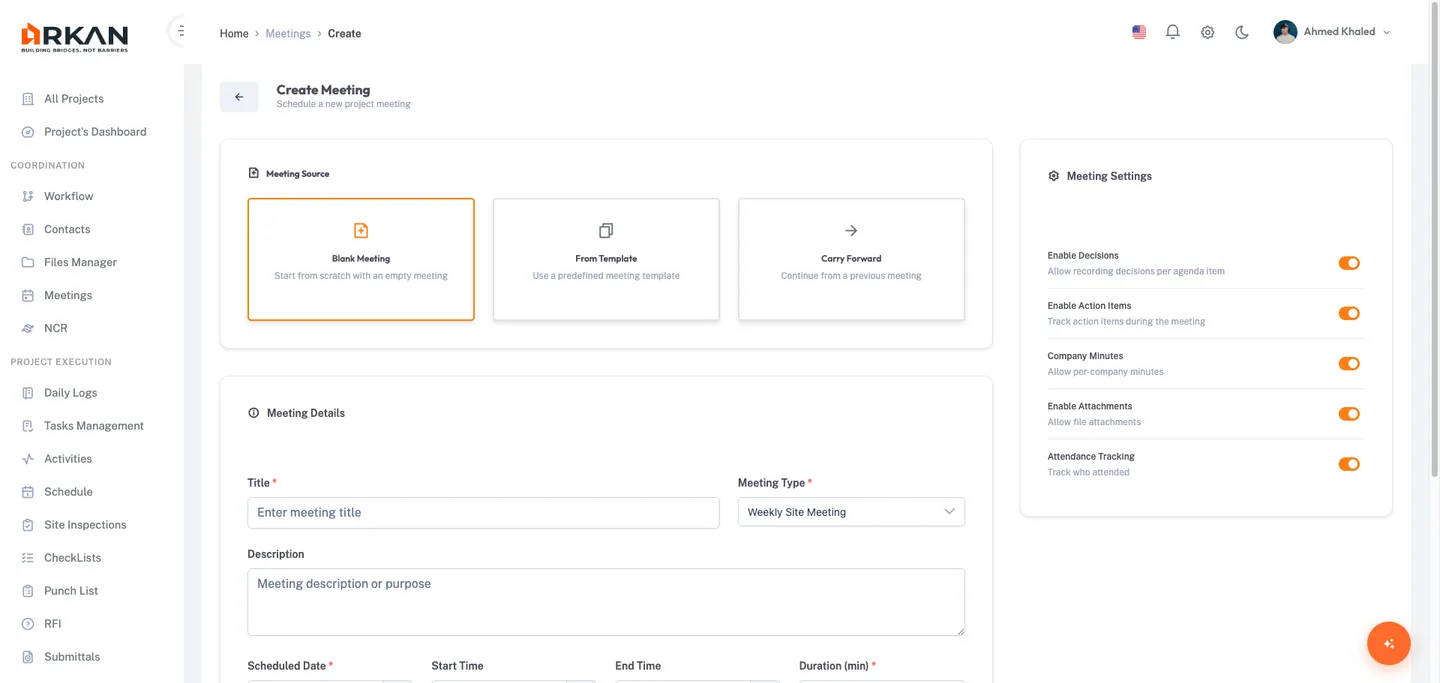Open the Daily Logs panel

(x=70, y=392)
